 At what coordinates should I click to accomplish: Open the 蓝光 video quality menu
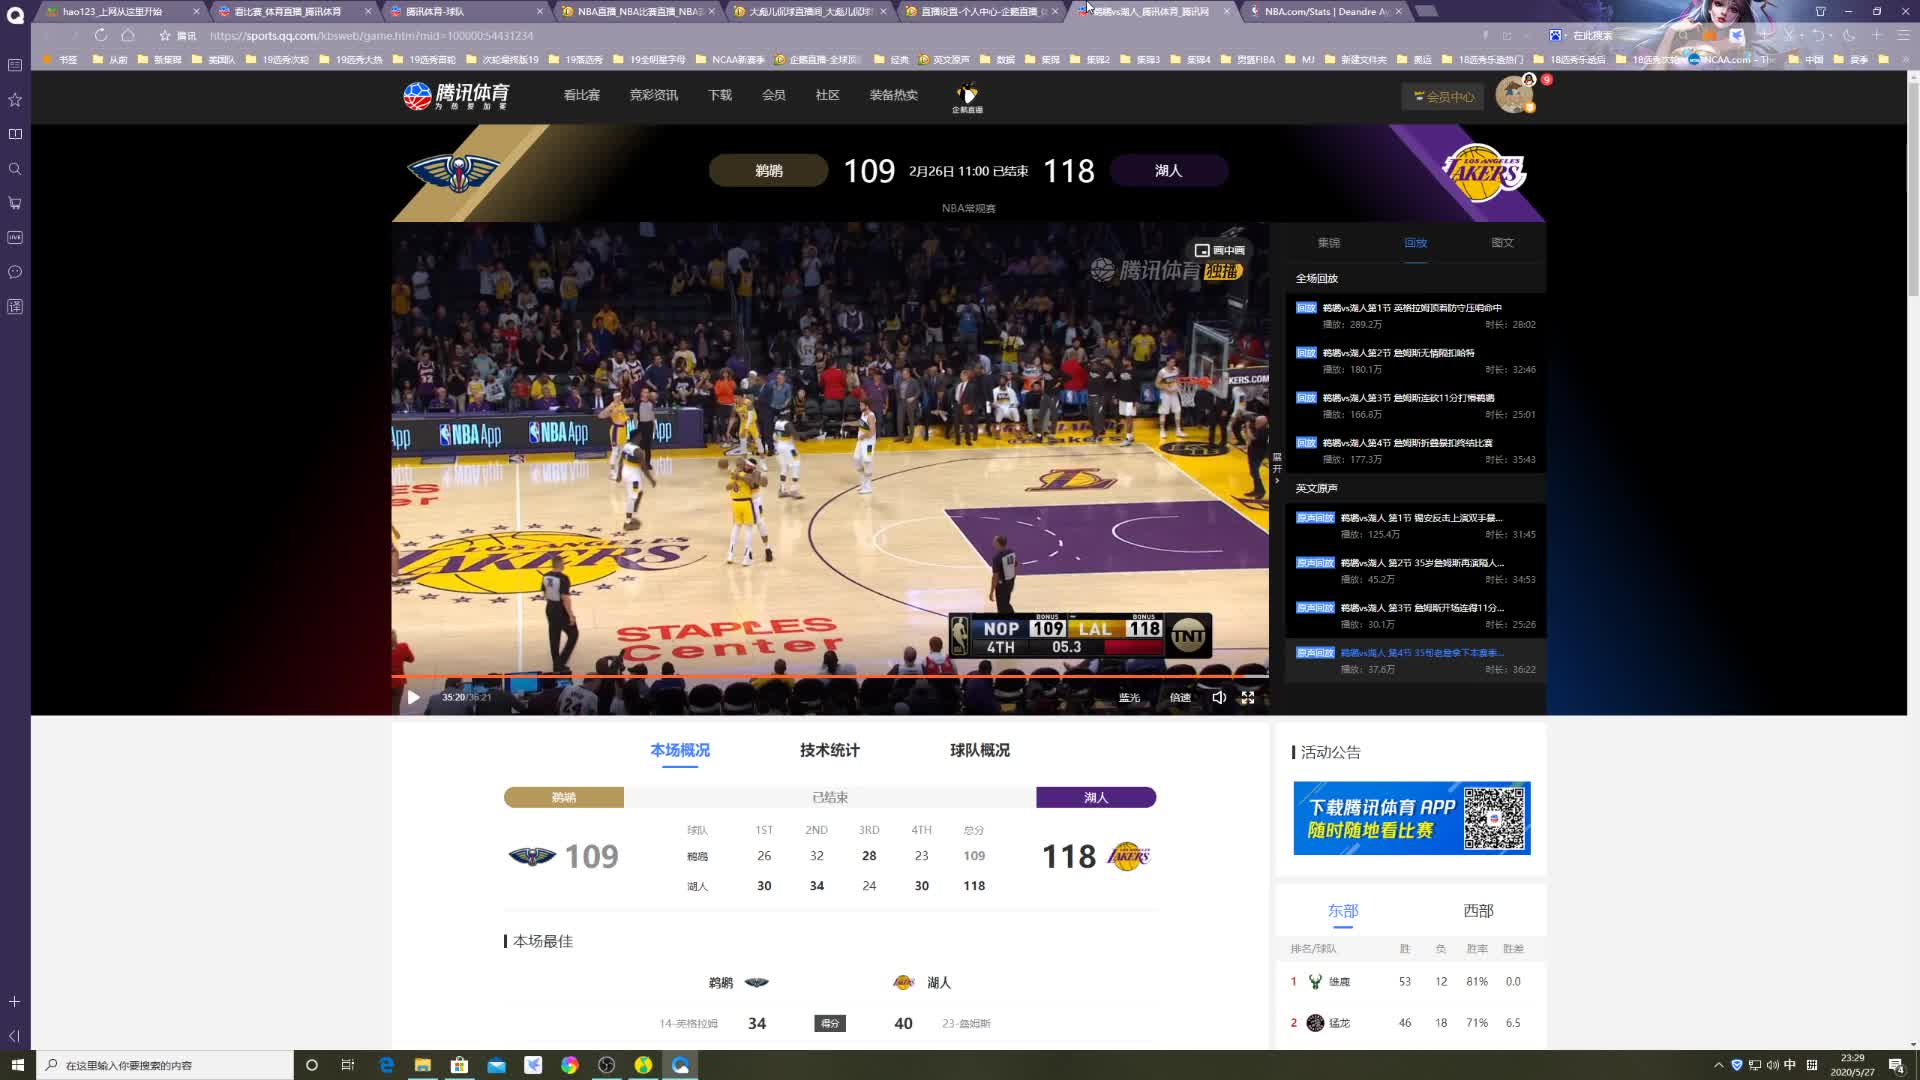click(1129, 697)
